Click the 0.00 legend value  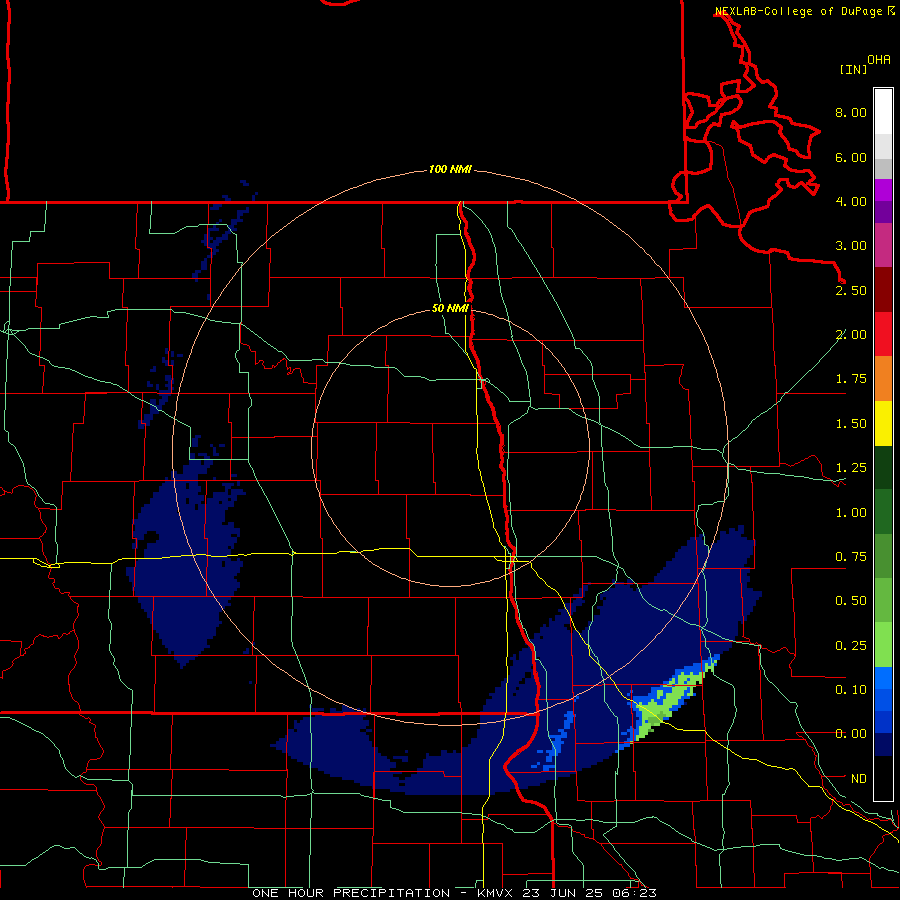coord(851,734)
